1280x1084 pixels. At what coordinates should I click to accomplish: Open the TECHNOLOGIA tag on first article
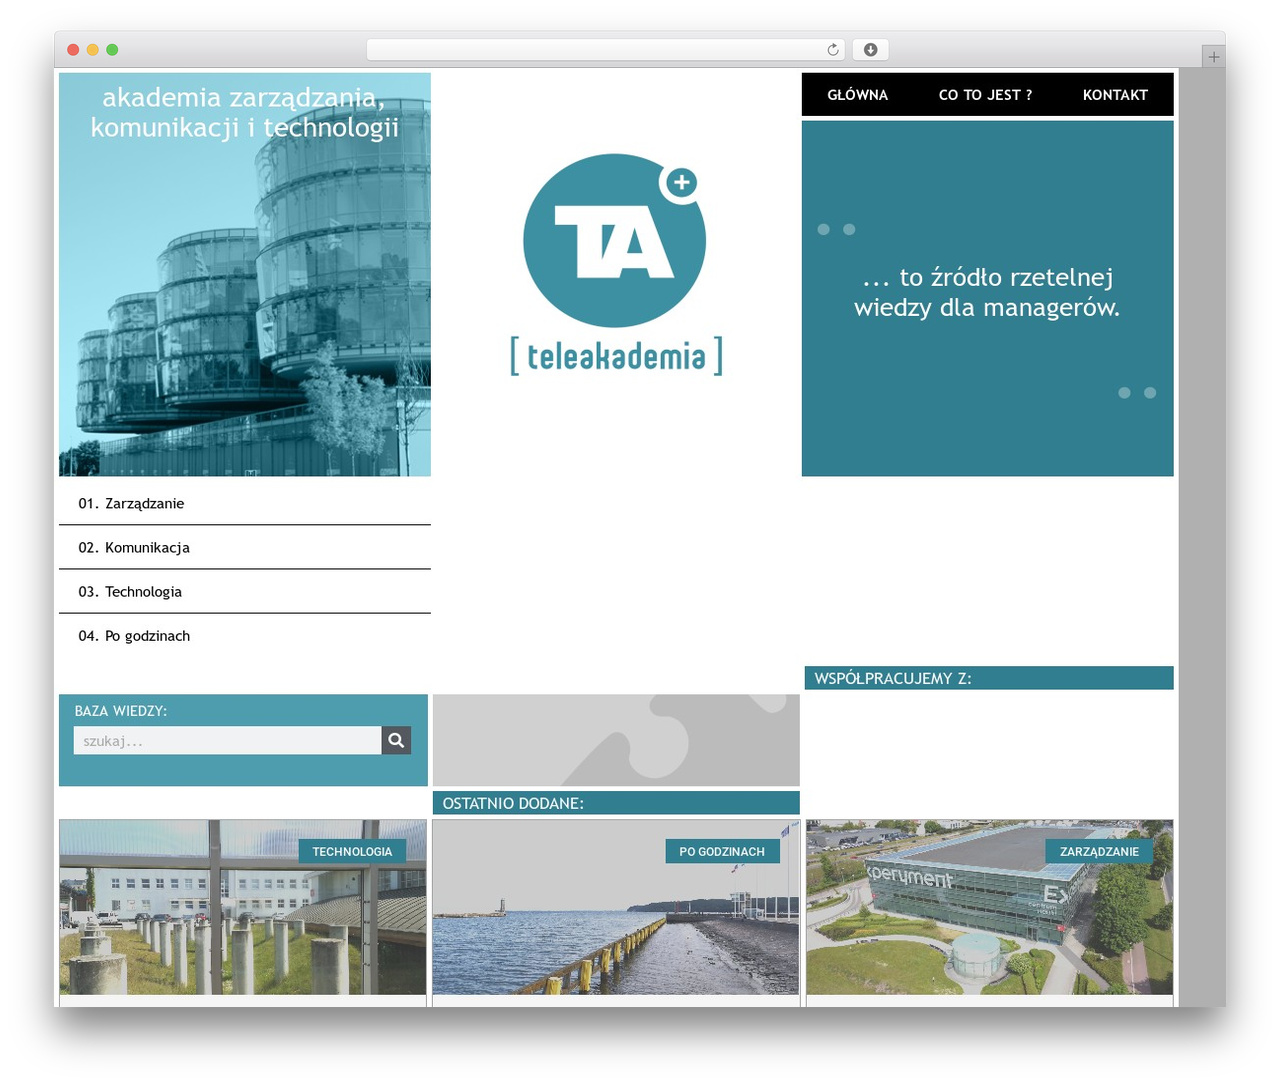(352, 851)
